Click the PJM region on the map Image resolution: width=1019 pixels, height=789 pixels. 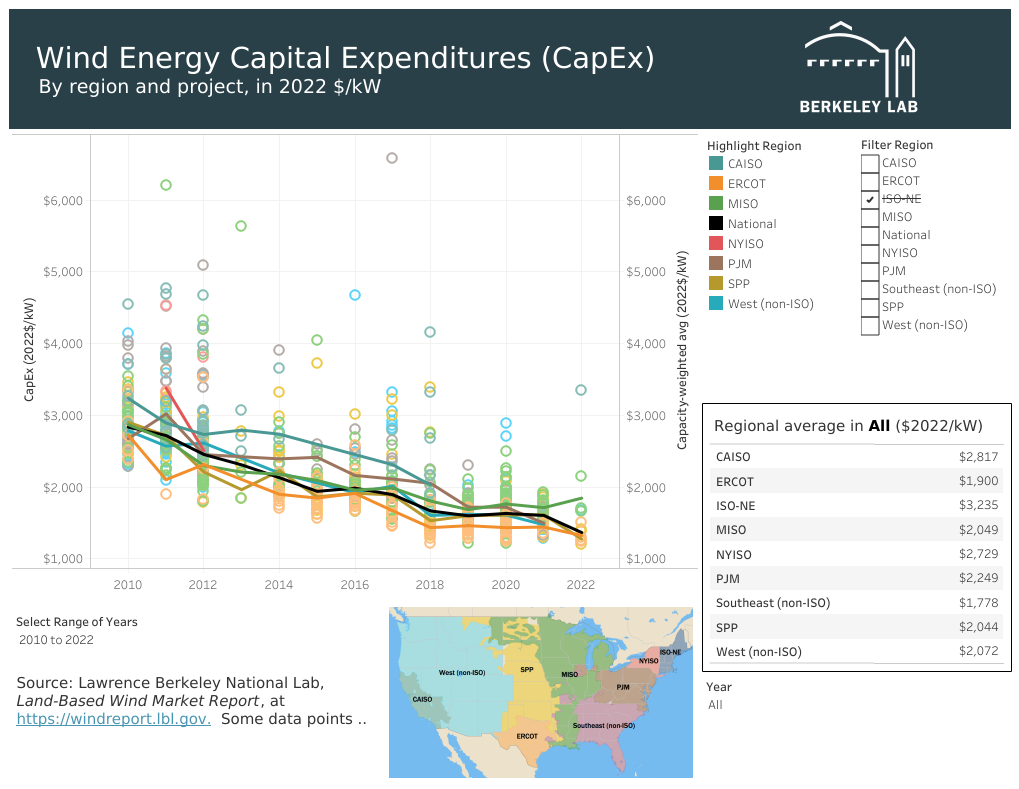click(623, 687)
